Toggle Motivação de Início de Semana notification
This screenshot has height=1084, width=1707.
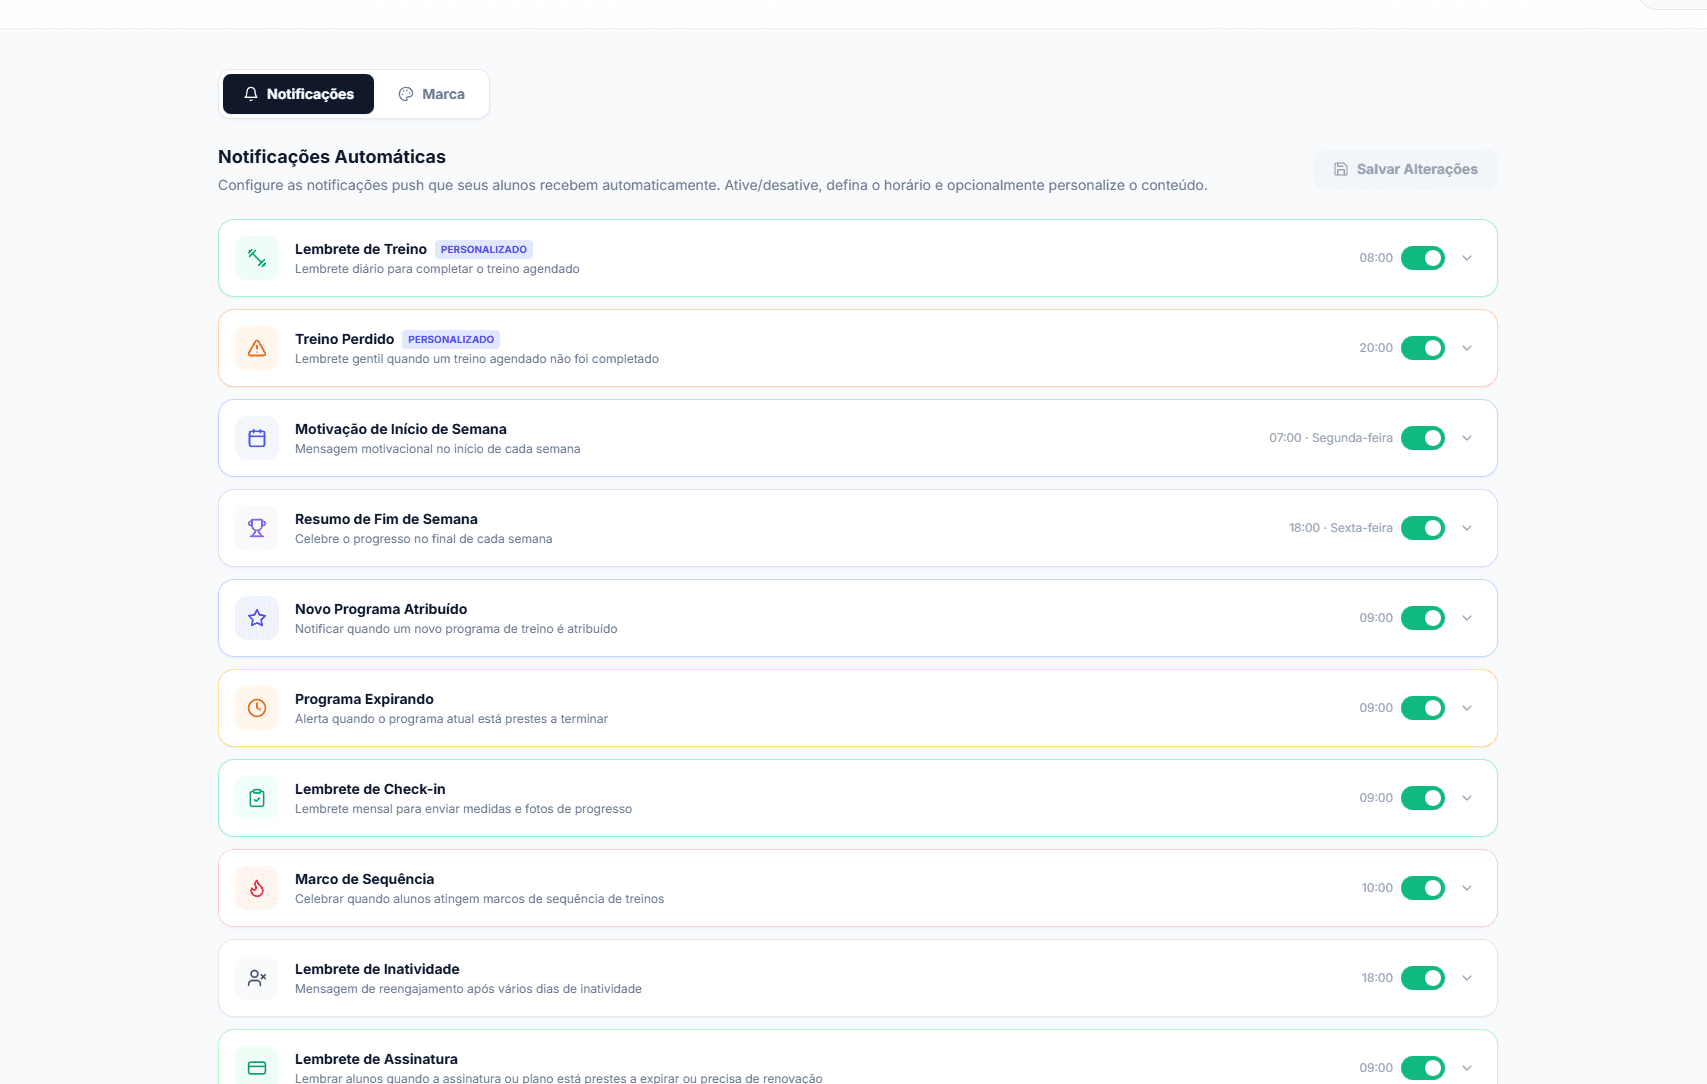coord(1423,438)
